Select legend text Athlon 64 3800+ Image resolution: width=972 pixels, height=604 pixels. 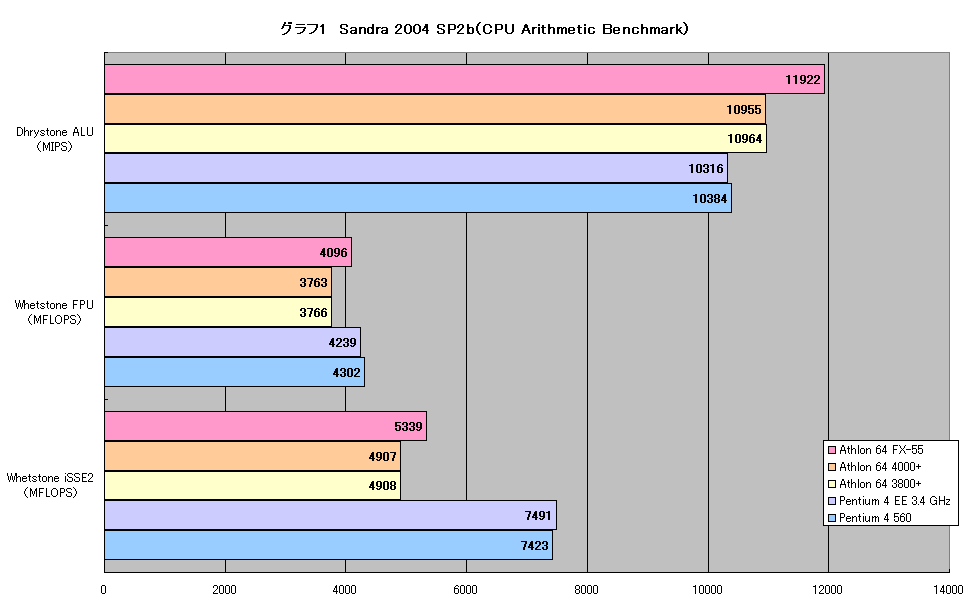(880, 484)
